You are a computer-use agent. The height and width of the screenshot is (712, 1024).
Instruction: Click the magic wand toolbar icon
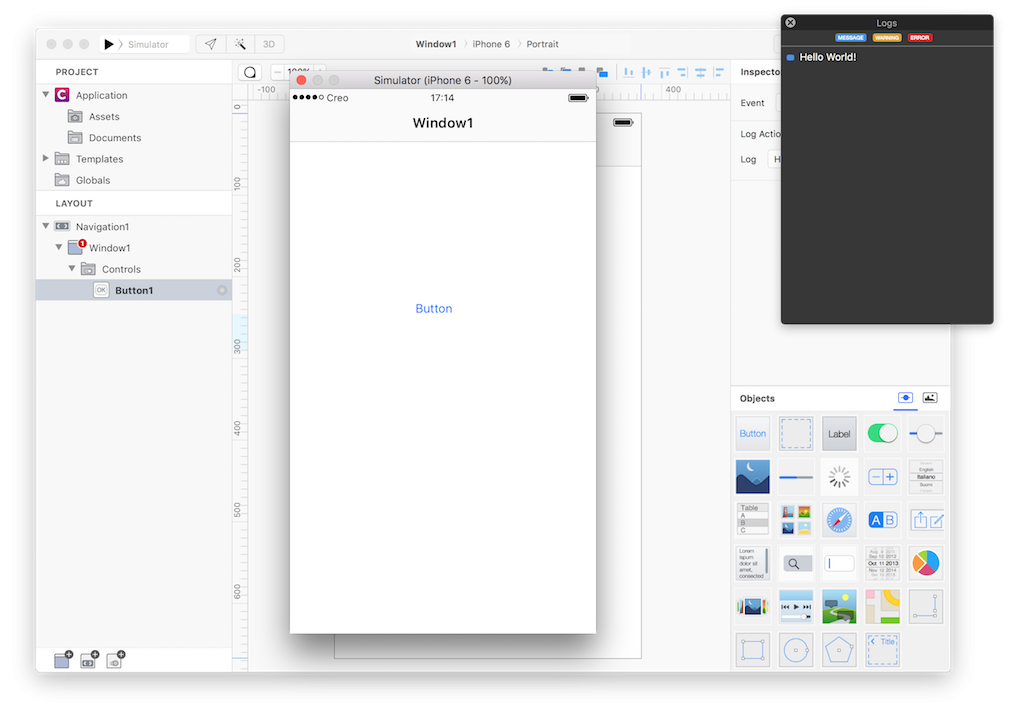click(x=240, y=44)
